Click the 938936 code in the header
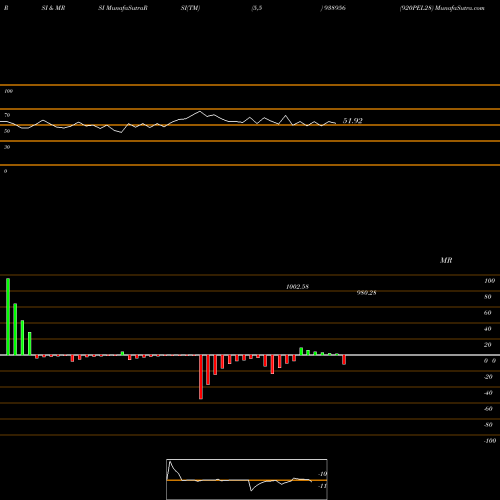 [x=334, y=8]
